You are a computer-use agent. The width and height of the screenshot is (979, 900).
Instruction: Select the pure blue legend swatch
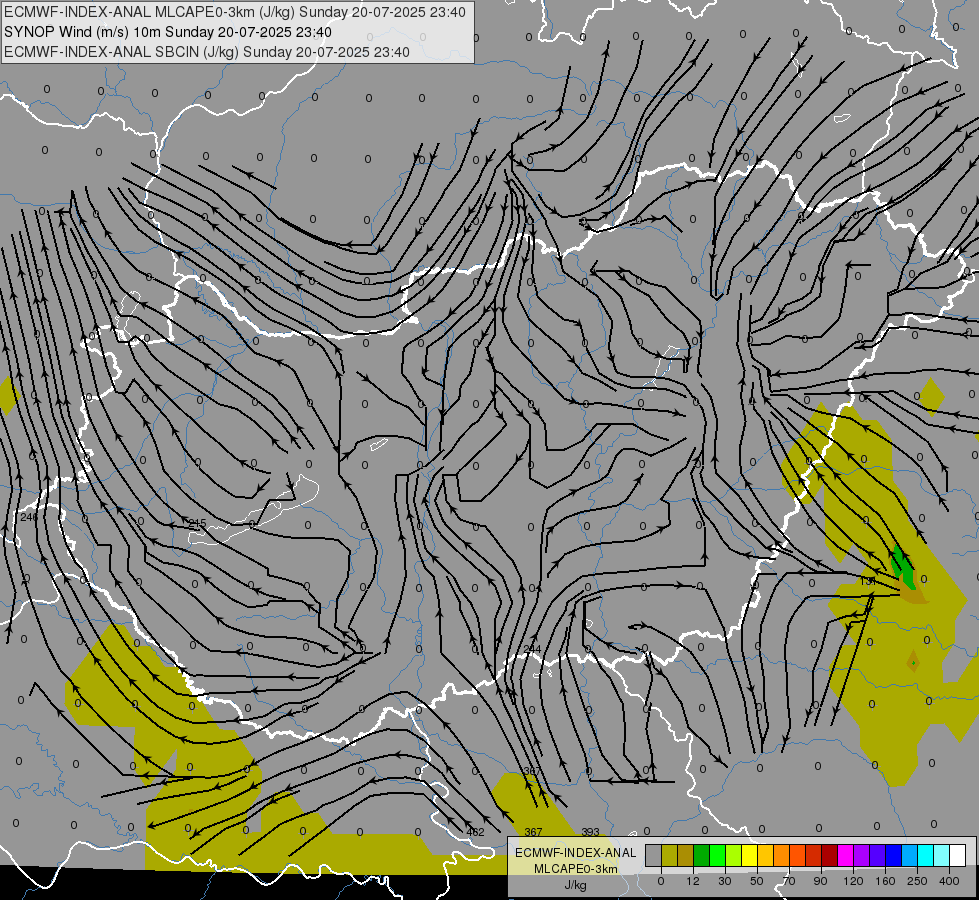[893, 855]
